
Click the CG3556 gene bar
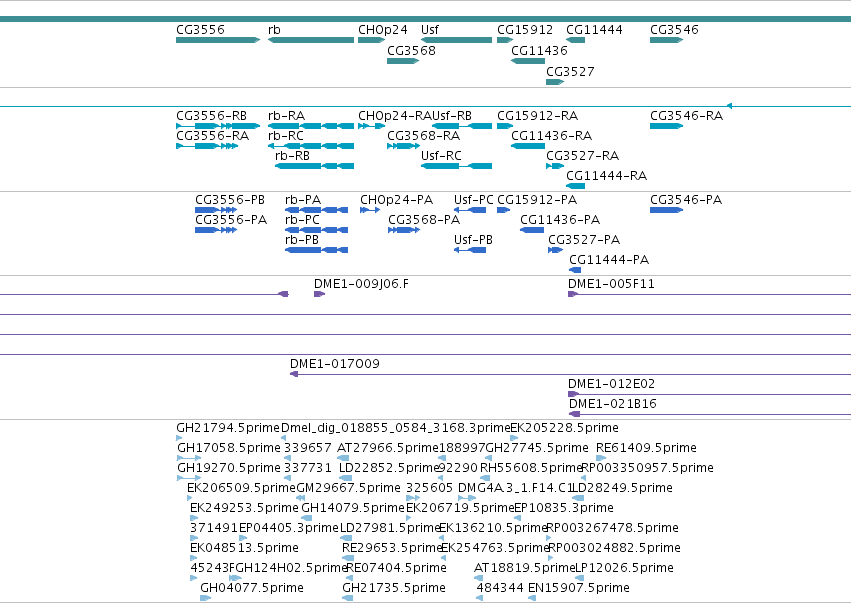[218, 40]
